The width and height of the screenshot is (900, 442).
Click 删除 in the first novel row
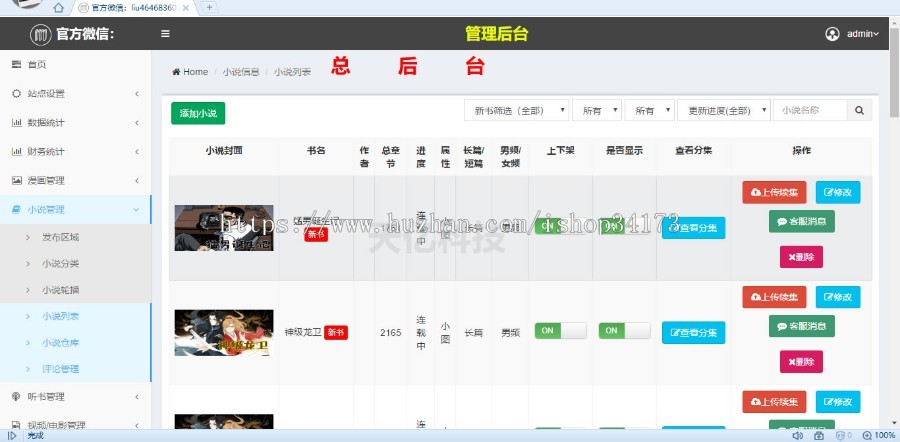801,257
